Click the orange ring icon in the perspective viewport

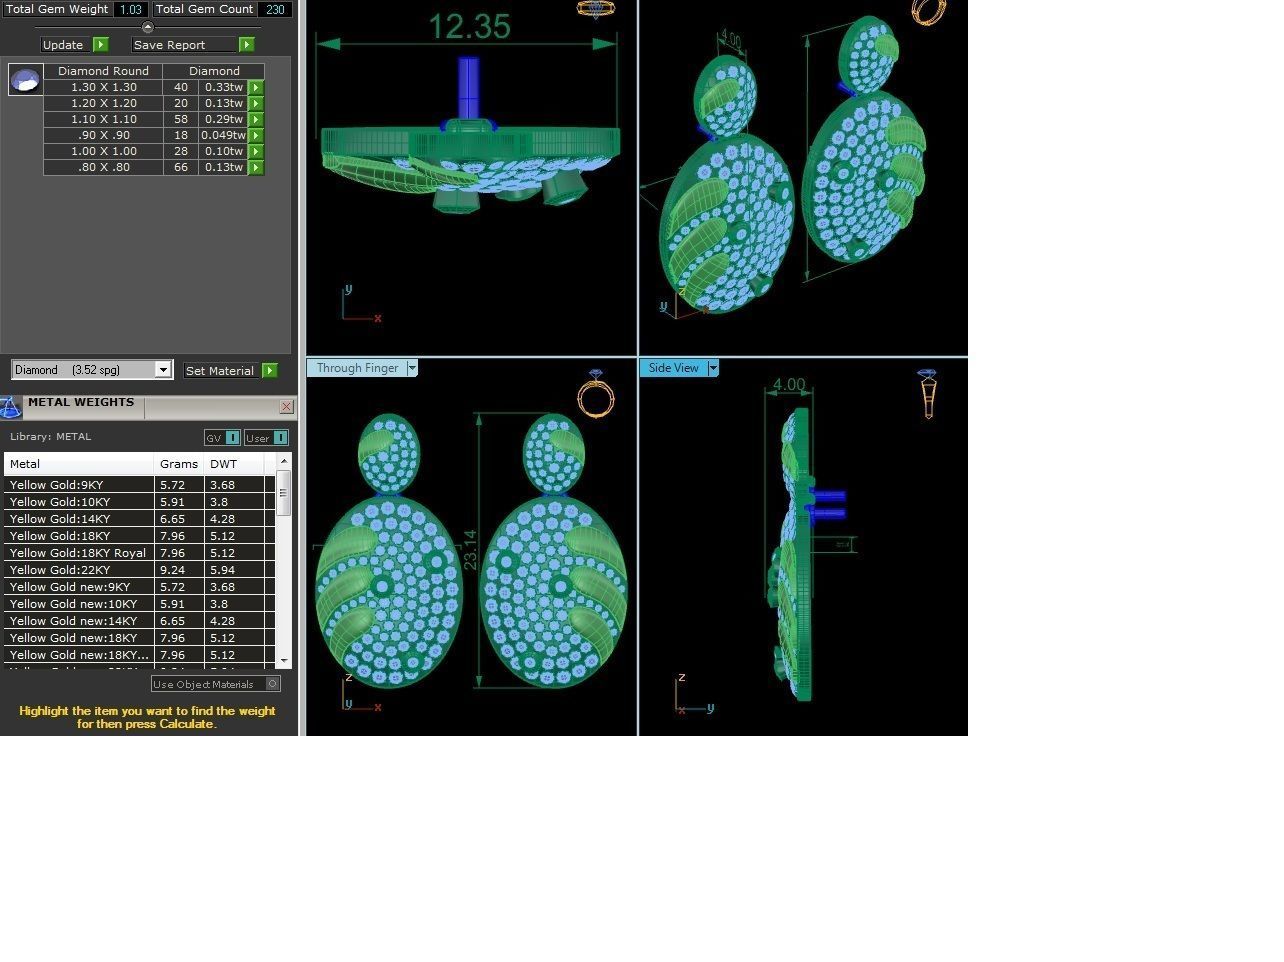pos(928,12)
